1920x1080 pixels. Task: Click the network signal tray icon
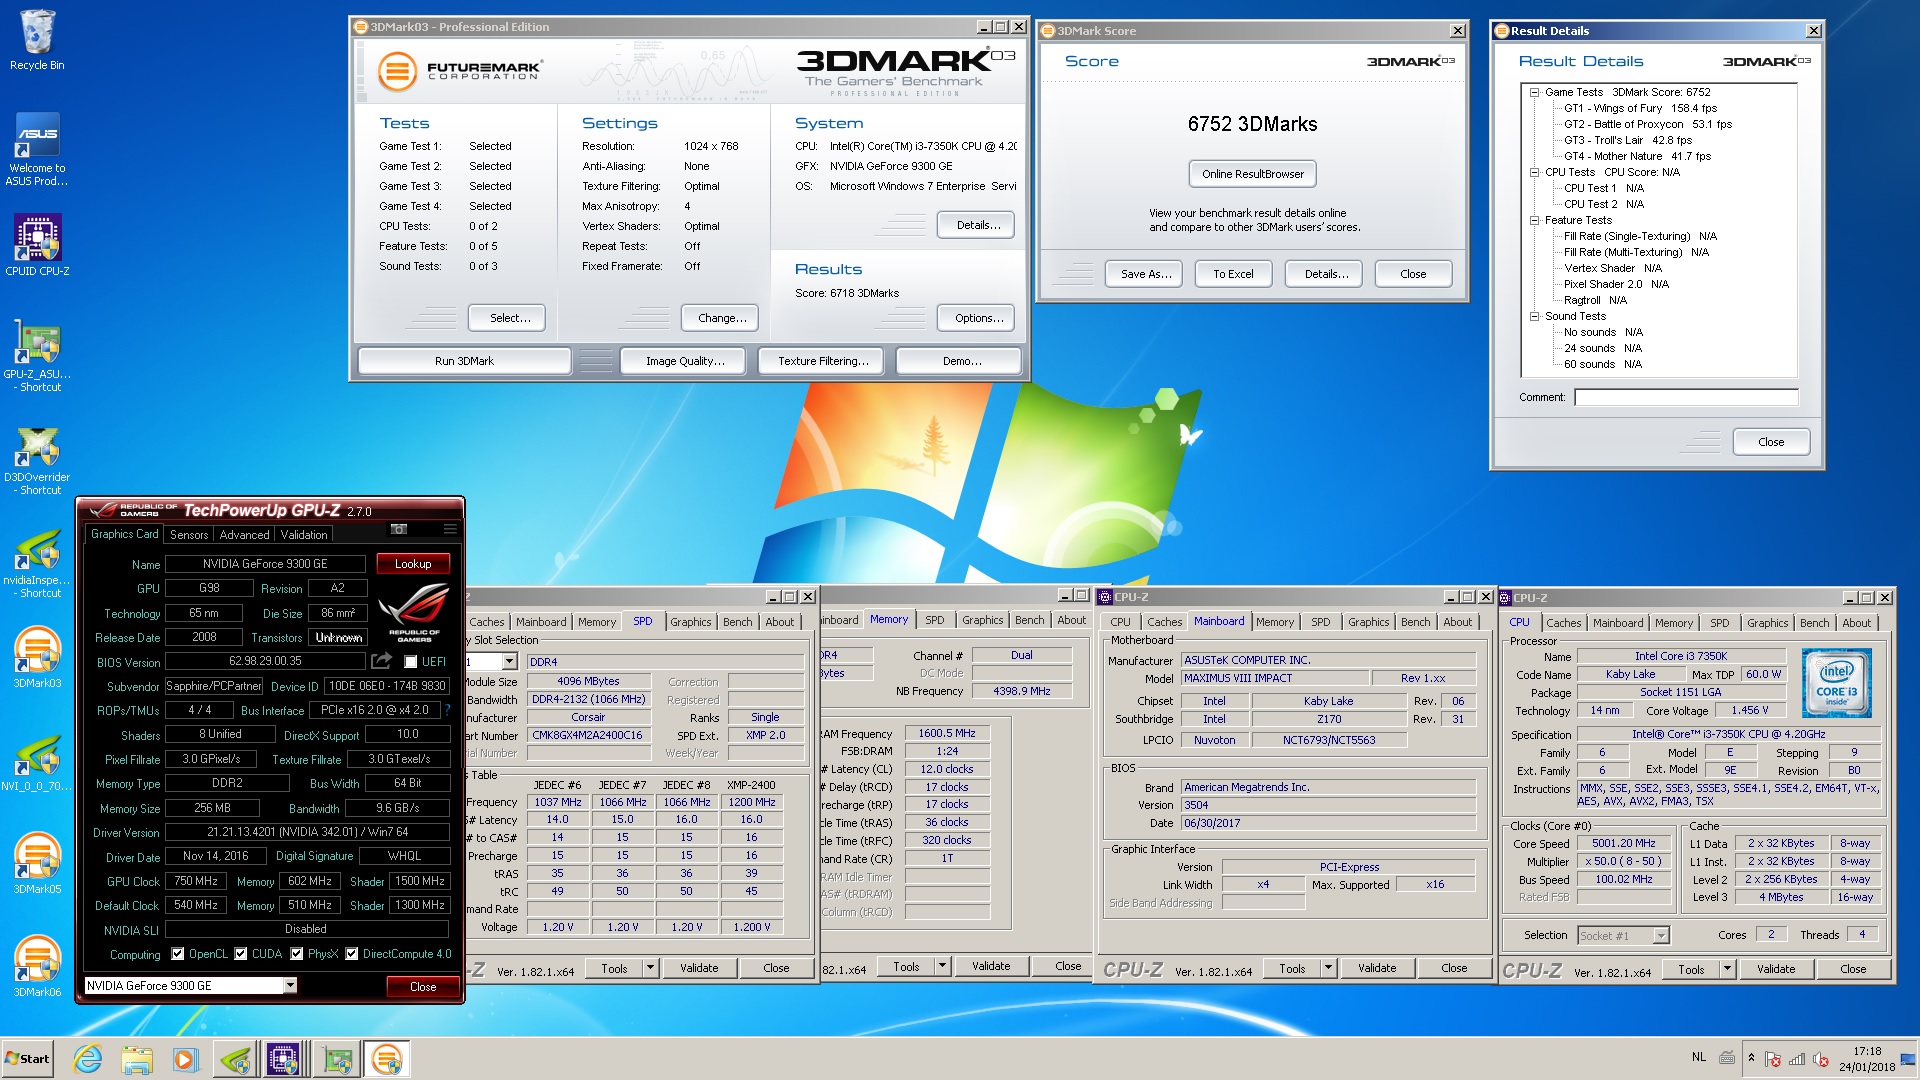pos(1797,1059)
